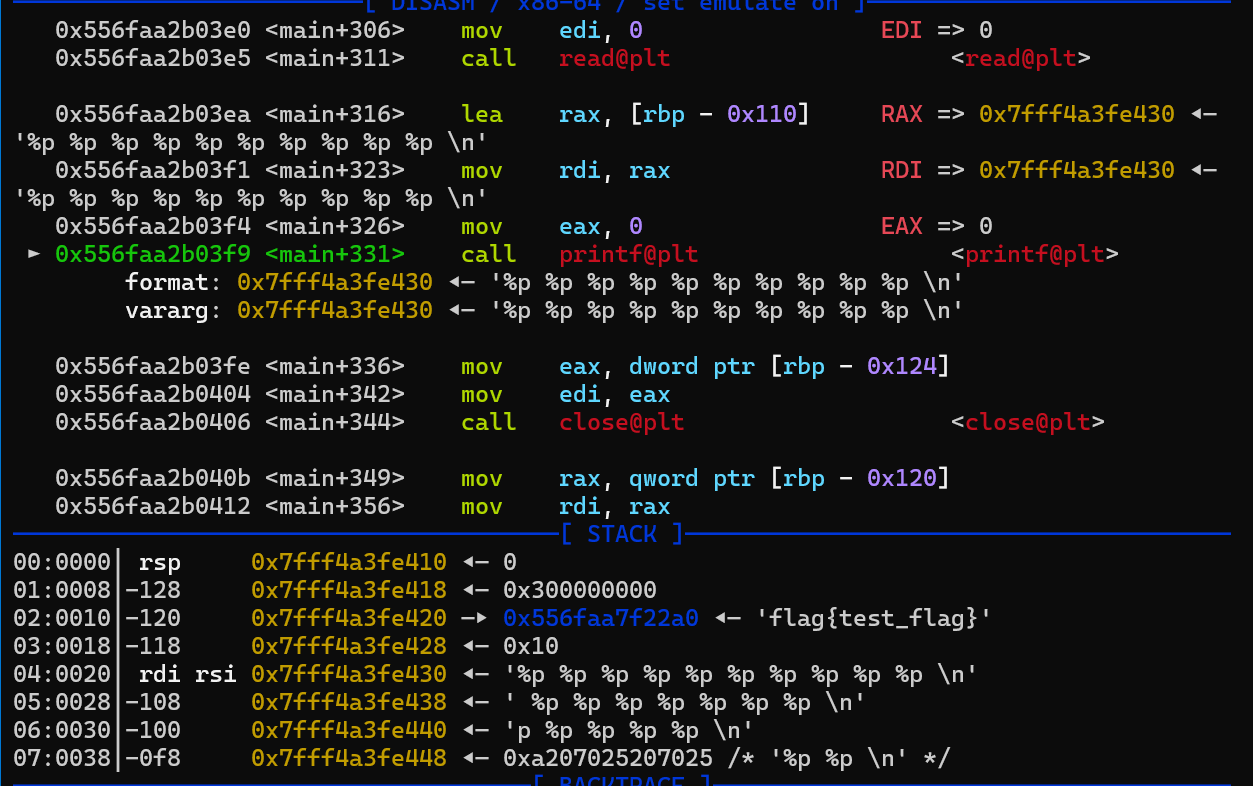Click the red read@plt call operand

(x=614, y=58)
